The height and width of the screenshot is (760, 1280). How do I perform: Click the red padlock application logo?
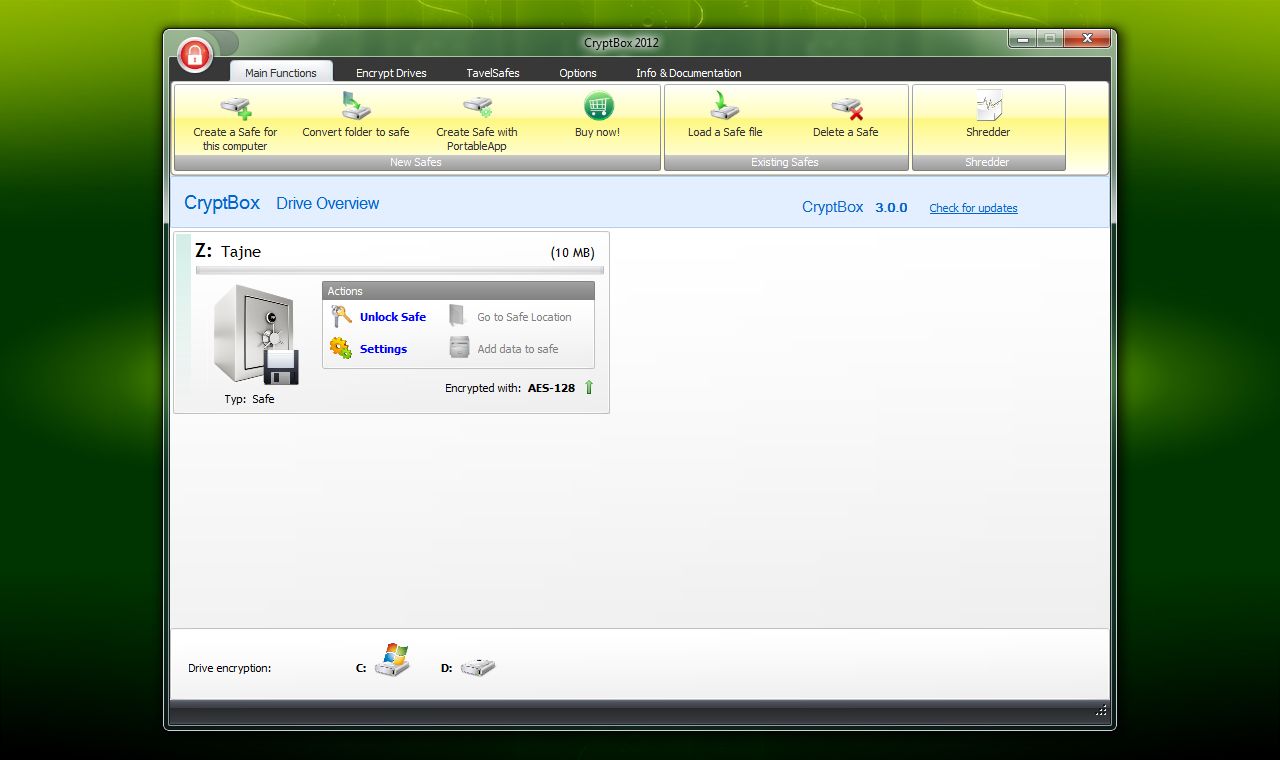(195, 54)
